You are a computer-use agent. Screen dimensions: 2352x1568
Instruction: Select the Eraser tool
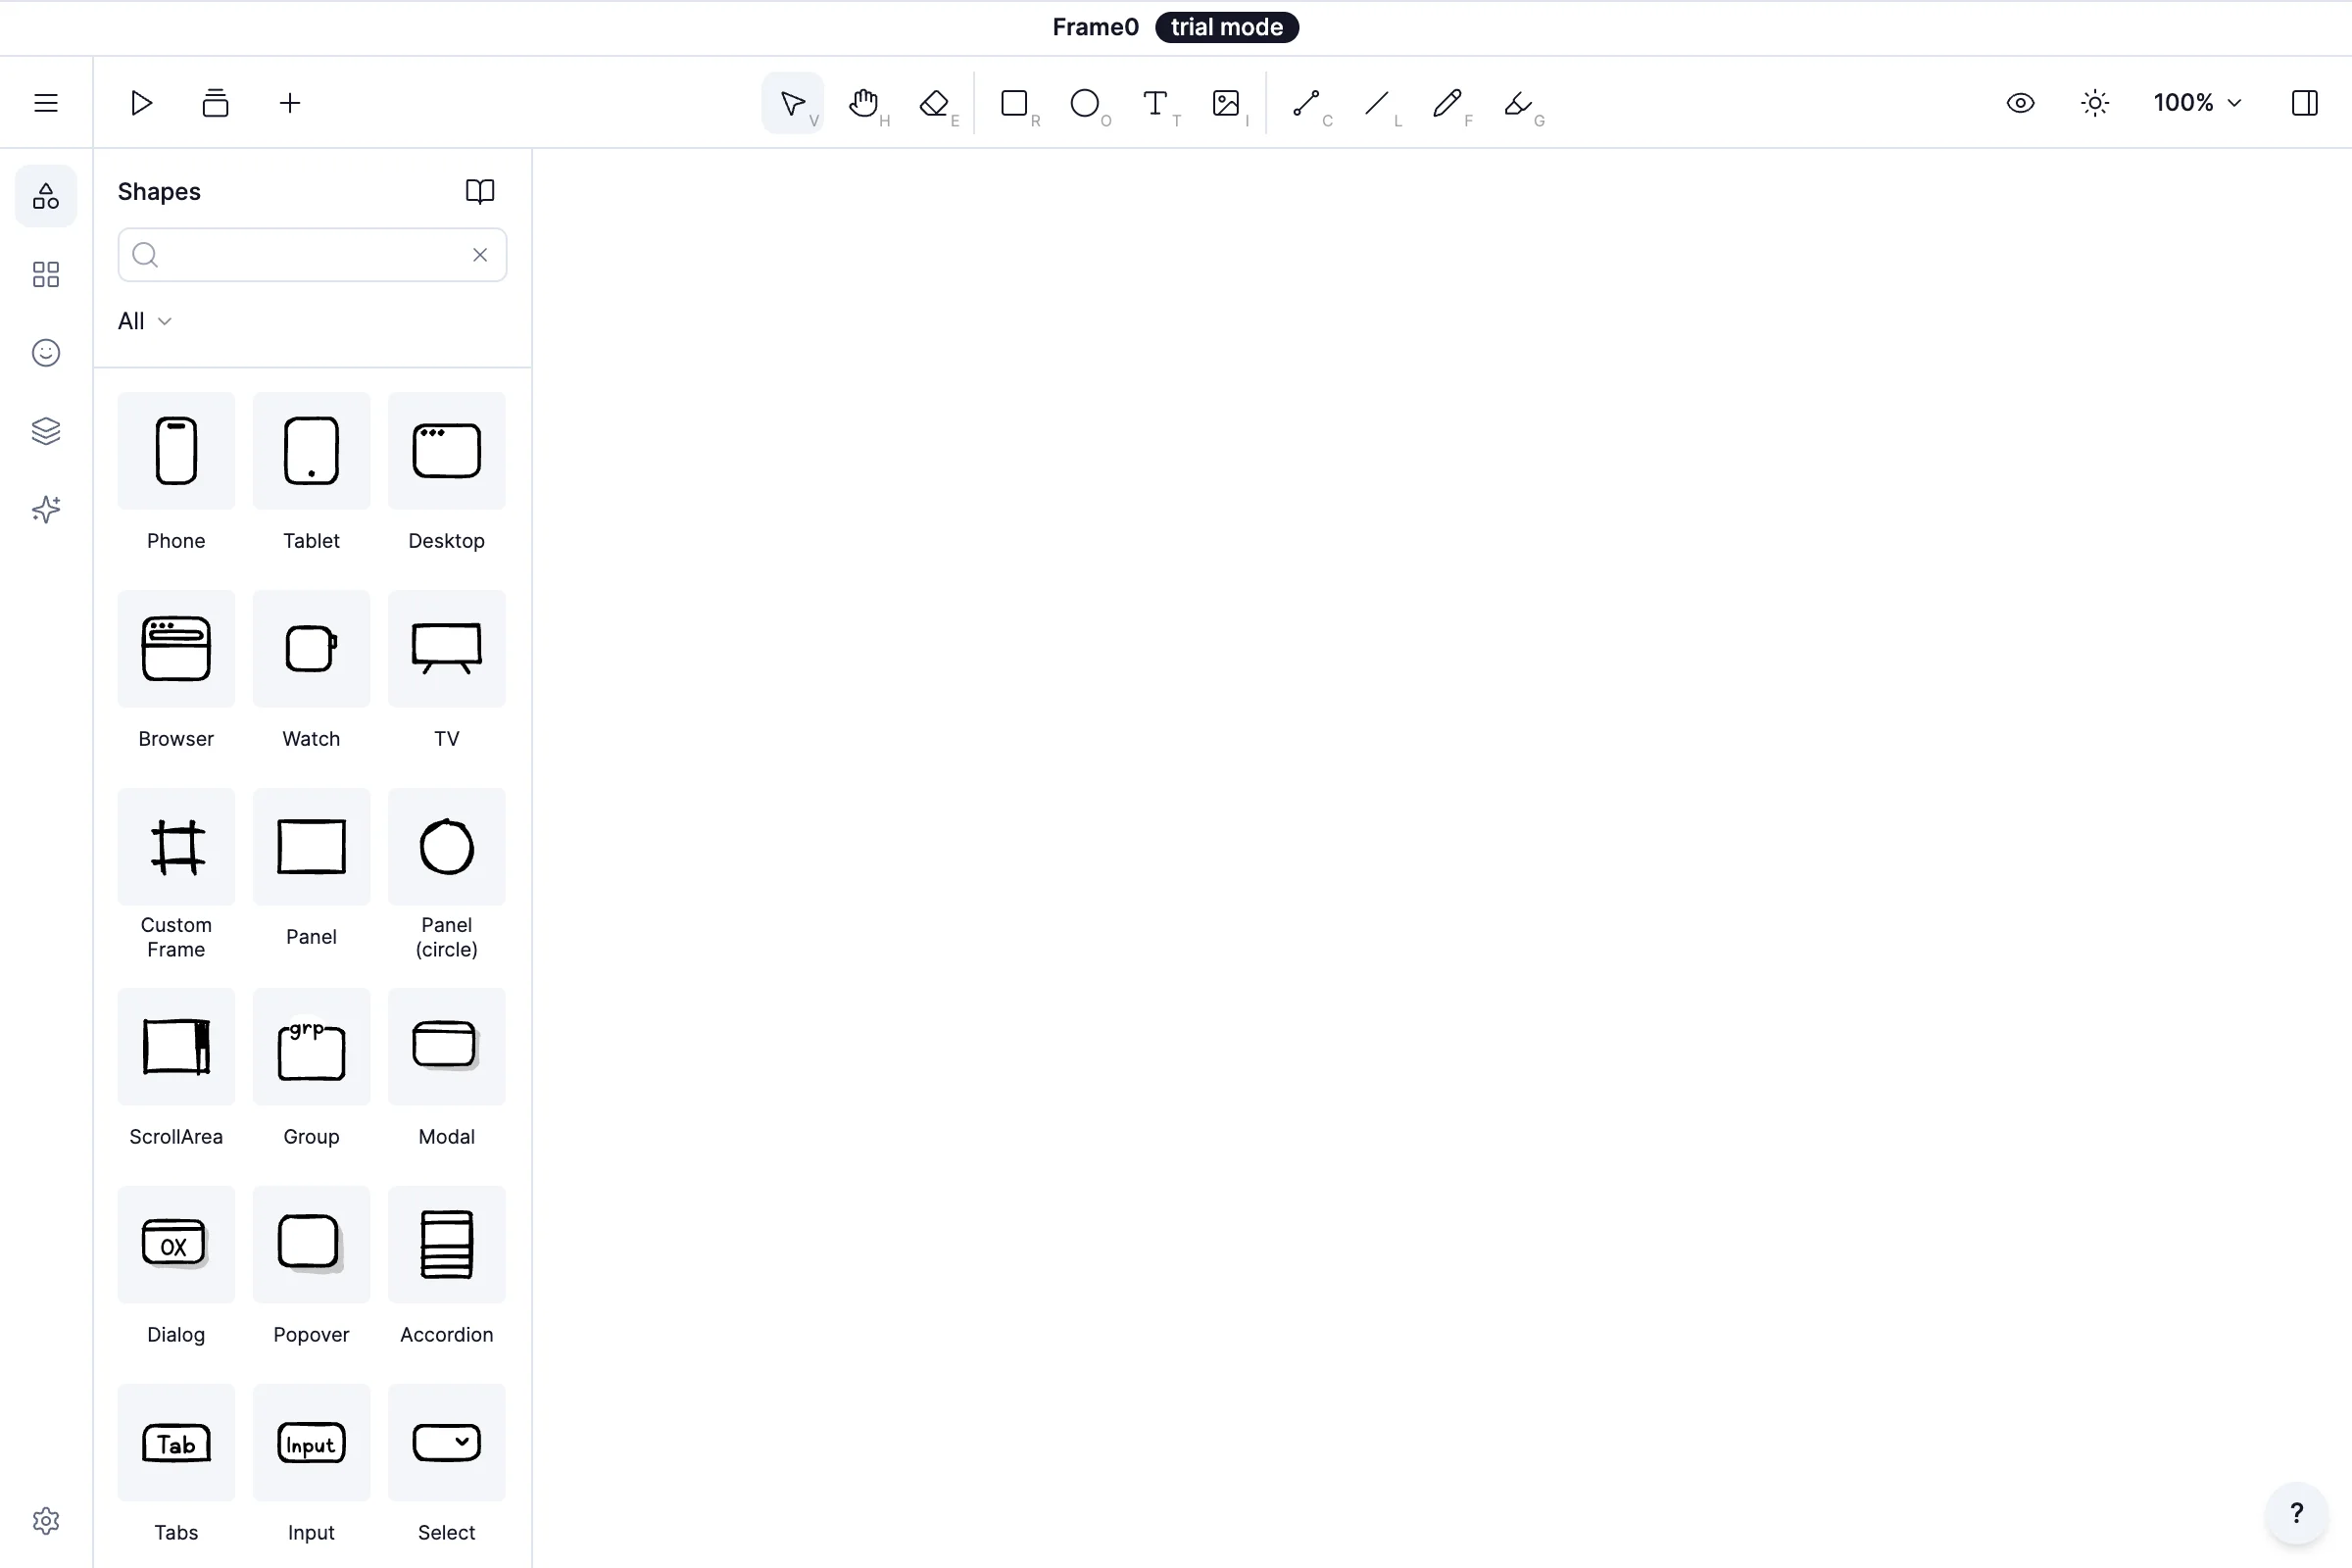(x=935, y=103)
